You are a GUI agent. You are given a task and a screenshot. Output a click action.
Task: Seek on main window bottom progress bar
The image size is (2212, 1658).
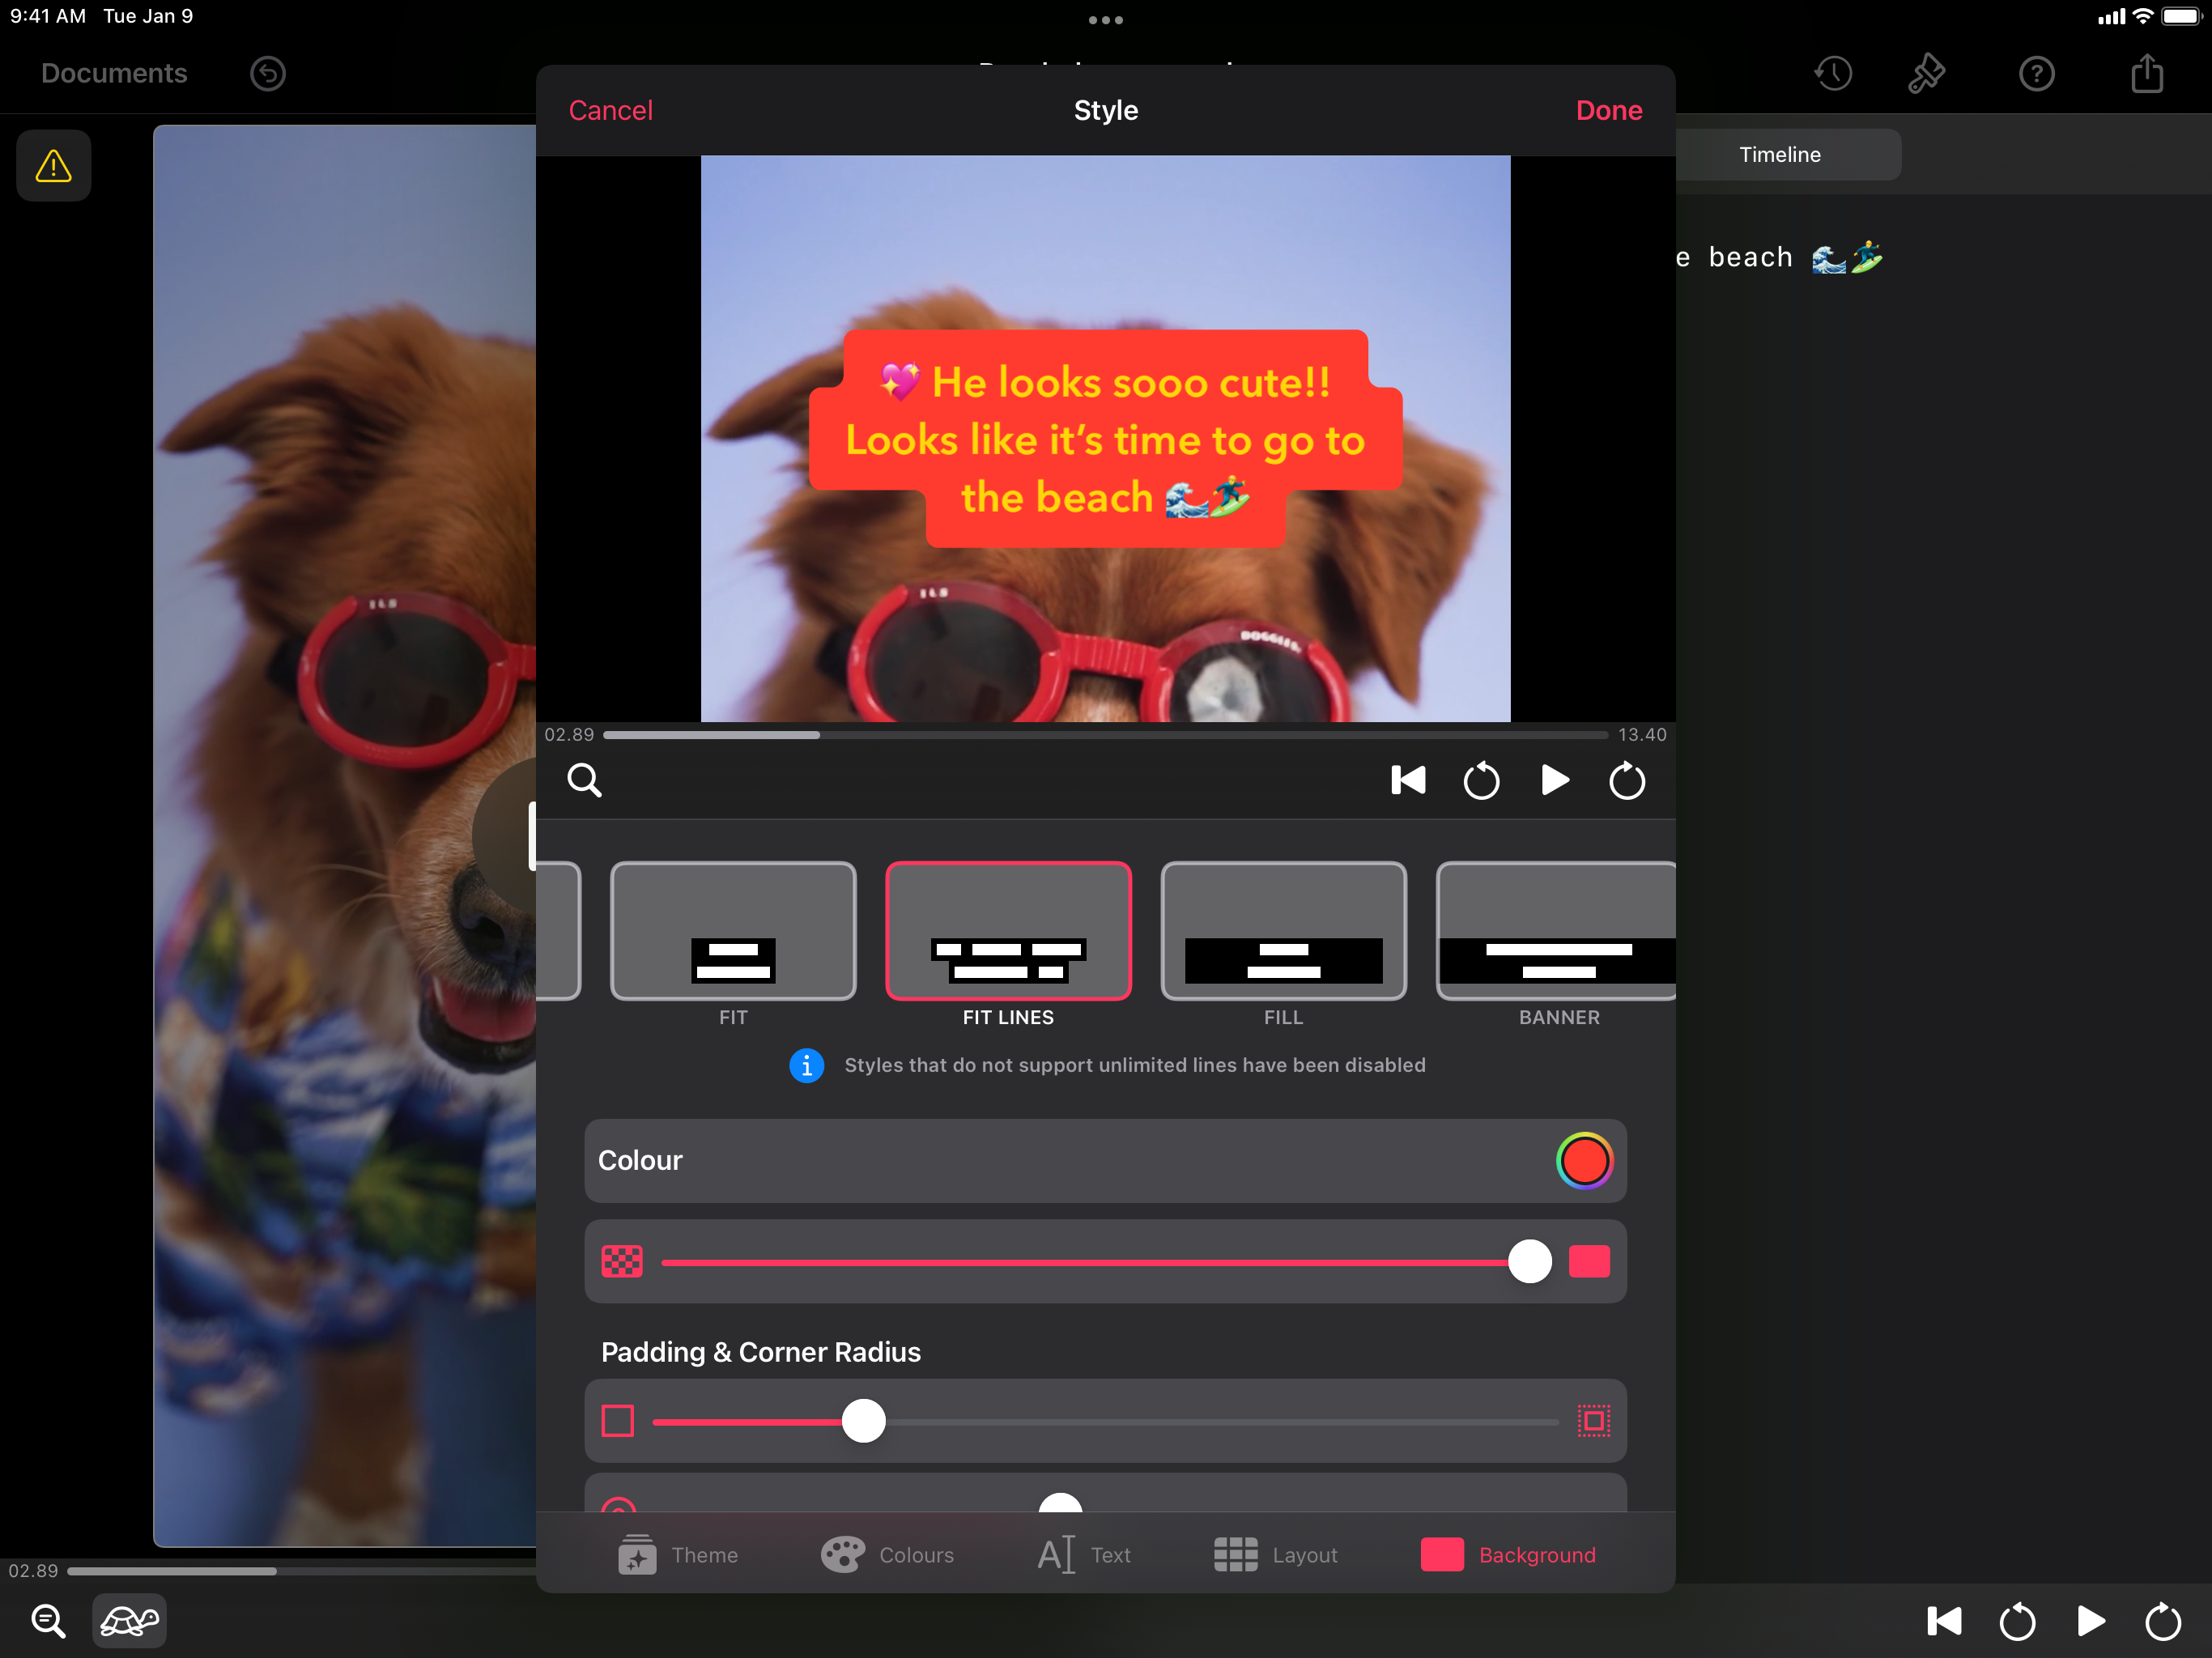point(300,1571)
